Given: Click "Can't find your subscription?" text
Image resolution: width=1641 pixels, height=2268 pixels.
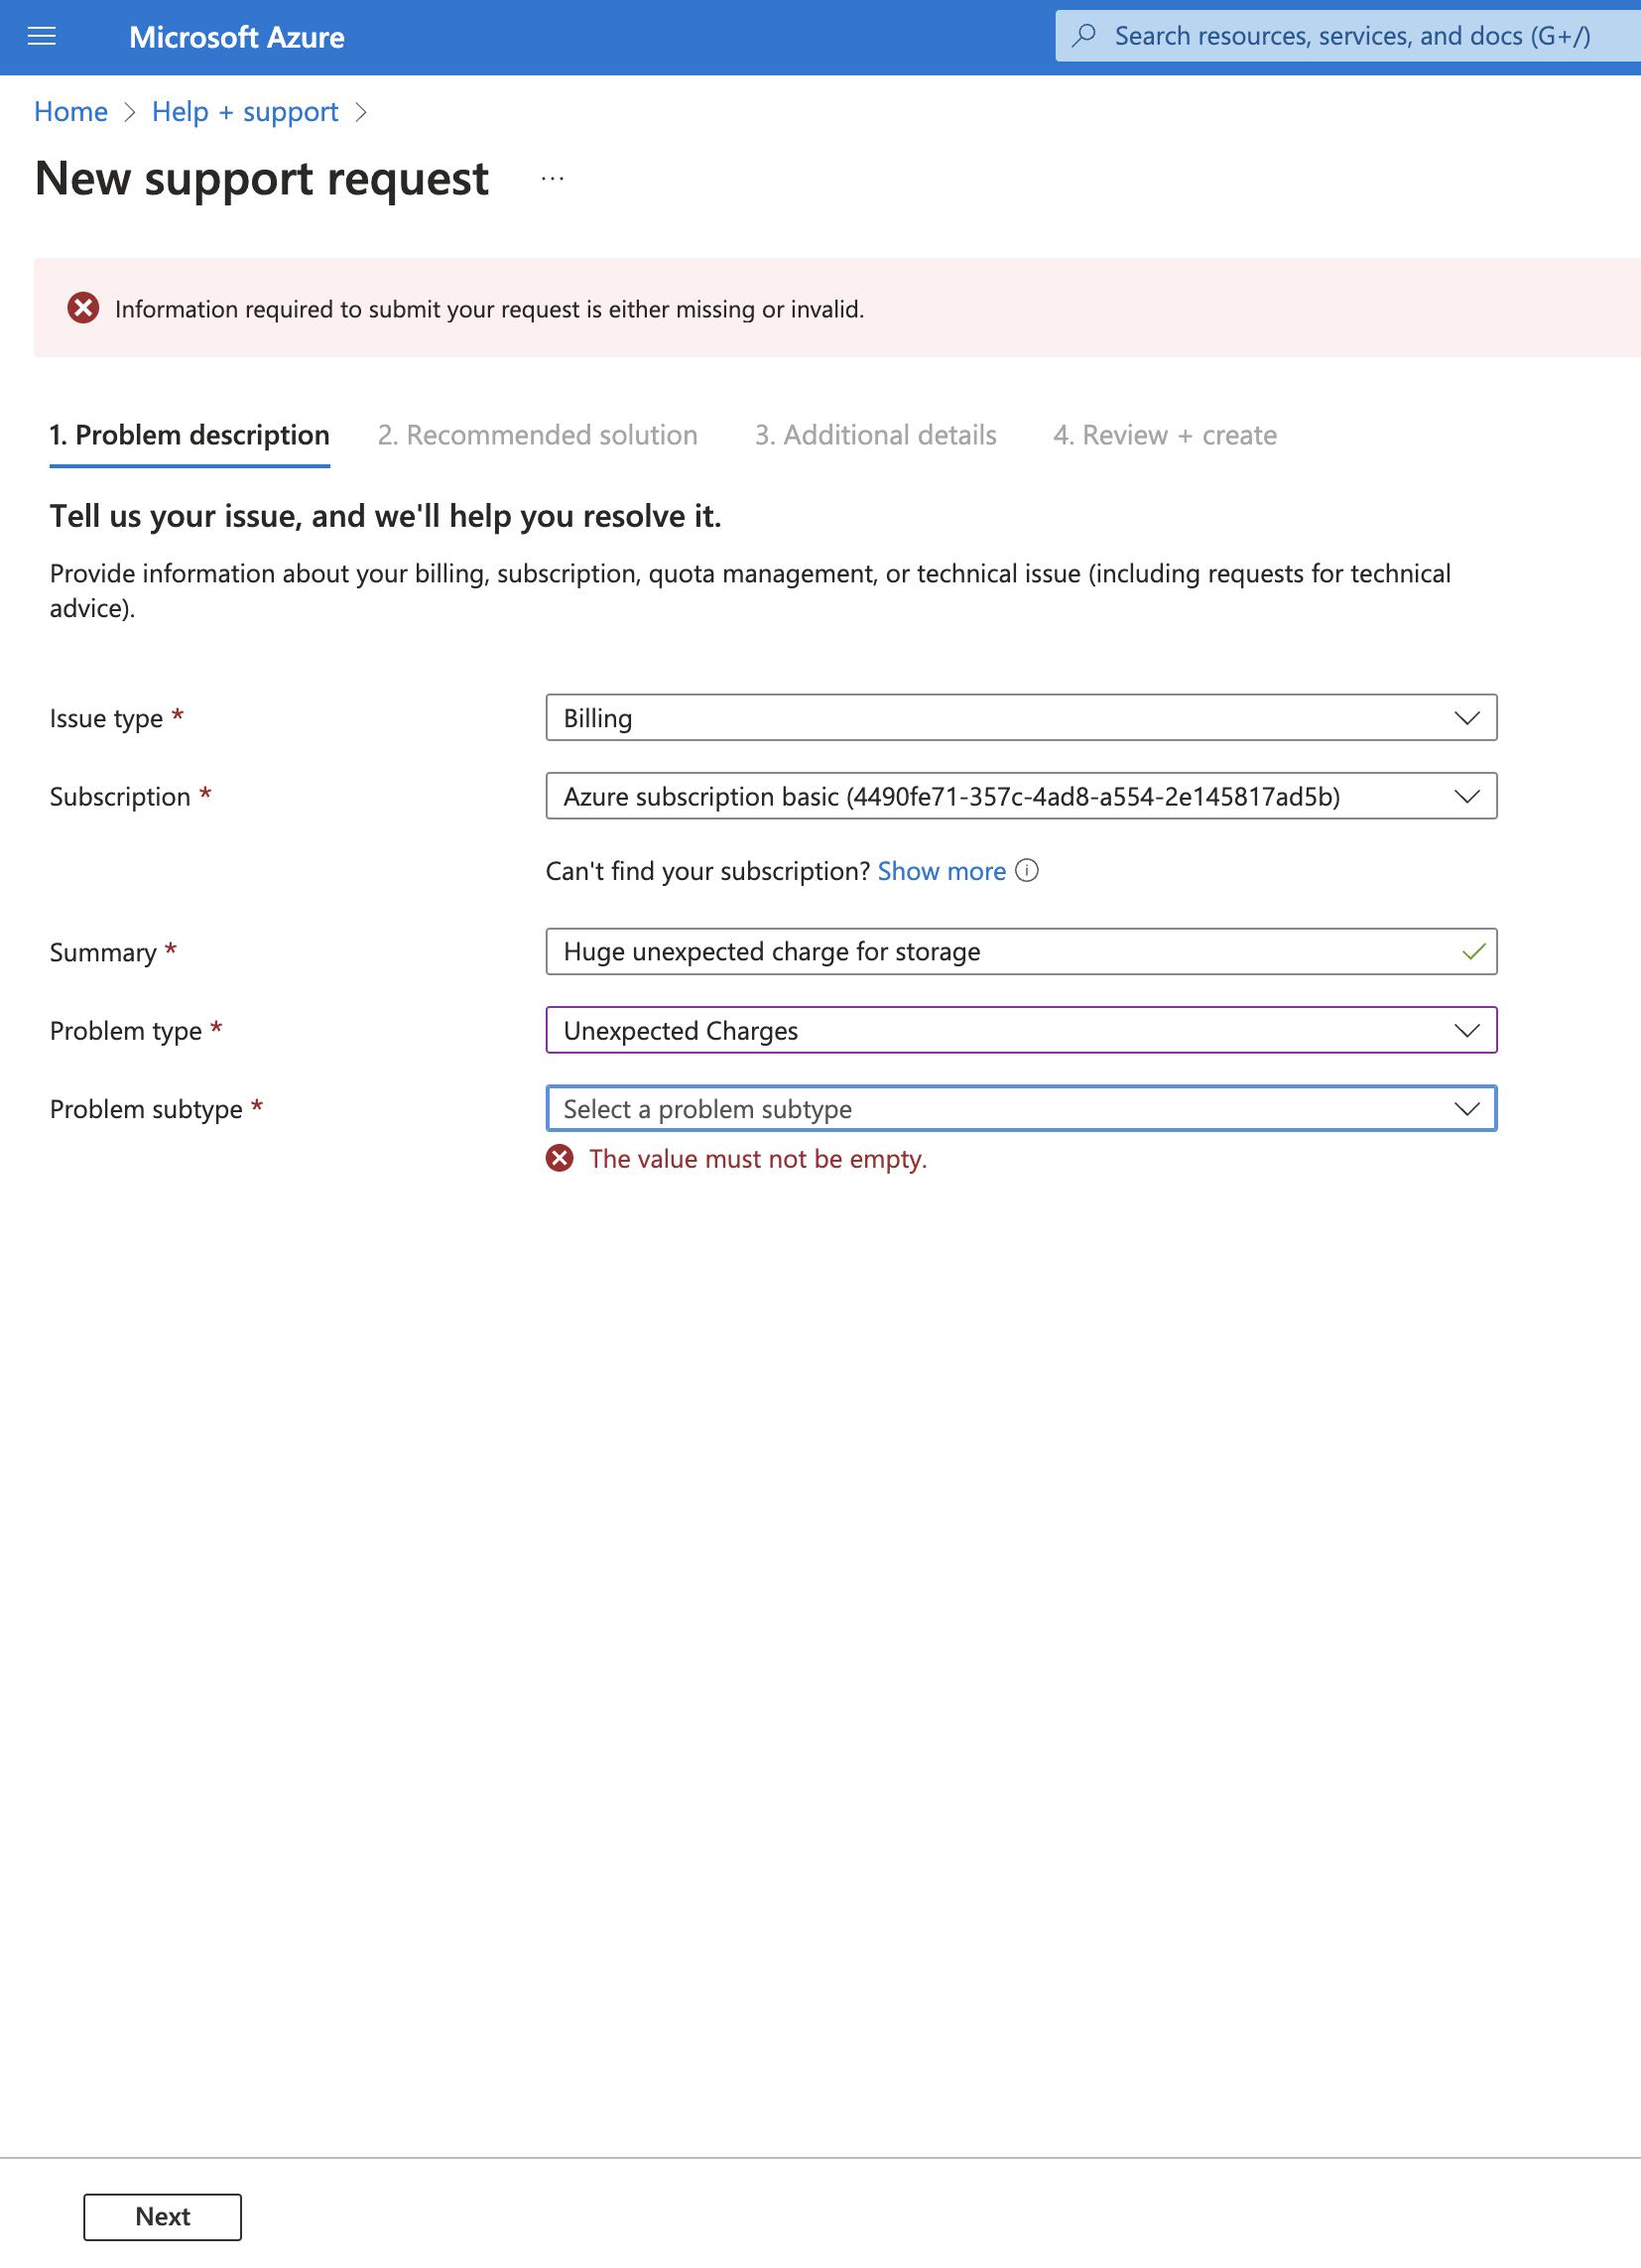Looking at the screenshot, I should coord(708,871).
